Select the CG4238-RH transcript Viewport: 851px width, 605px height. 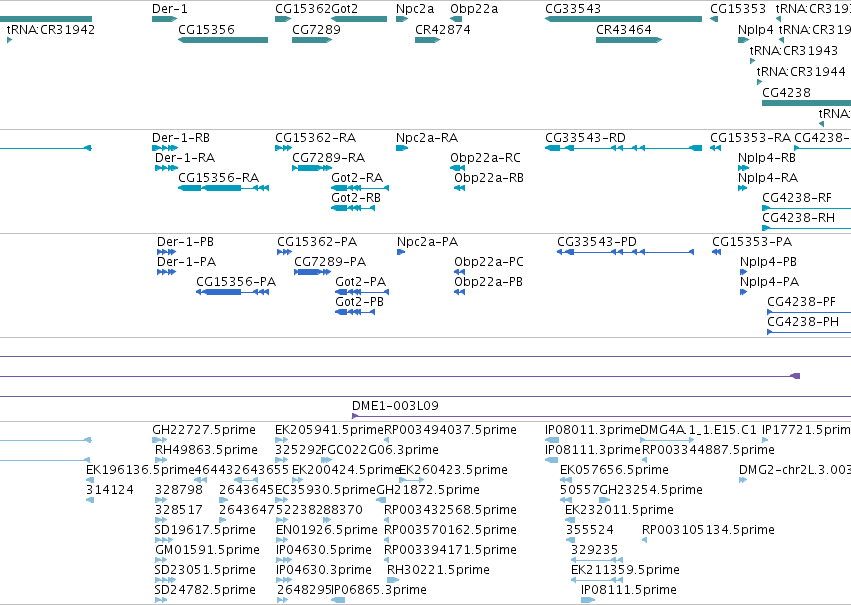[x=806, y=228]
